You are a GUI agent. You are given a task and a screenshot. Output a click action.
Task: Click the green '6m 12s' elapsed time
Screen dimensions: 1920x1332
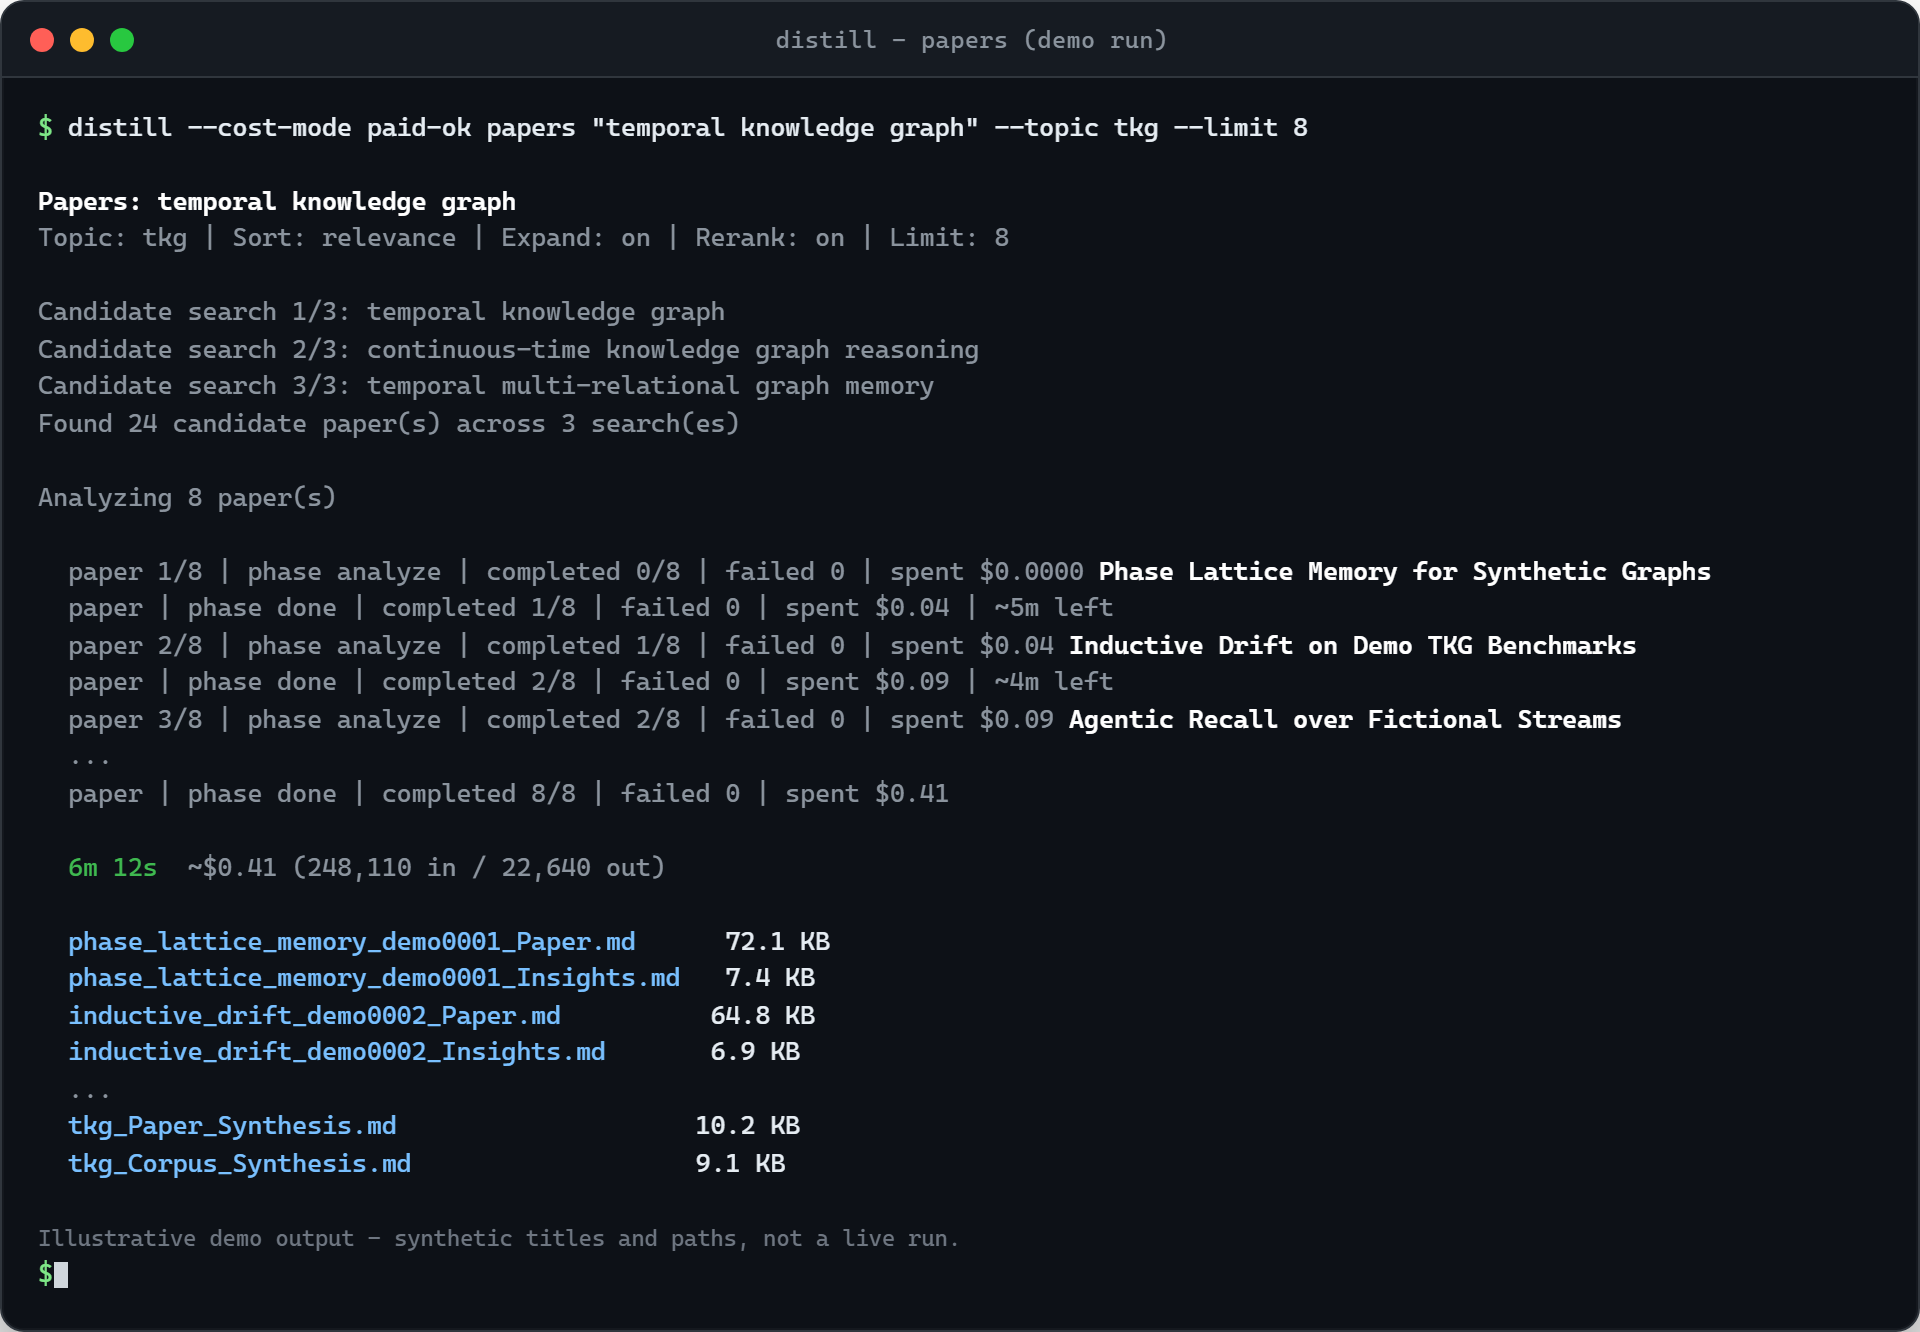tap(112, 868)
